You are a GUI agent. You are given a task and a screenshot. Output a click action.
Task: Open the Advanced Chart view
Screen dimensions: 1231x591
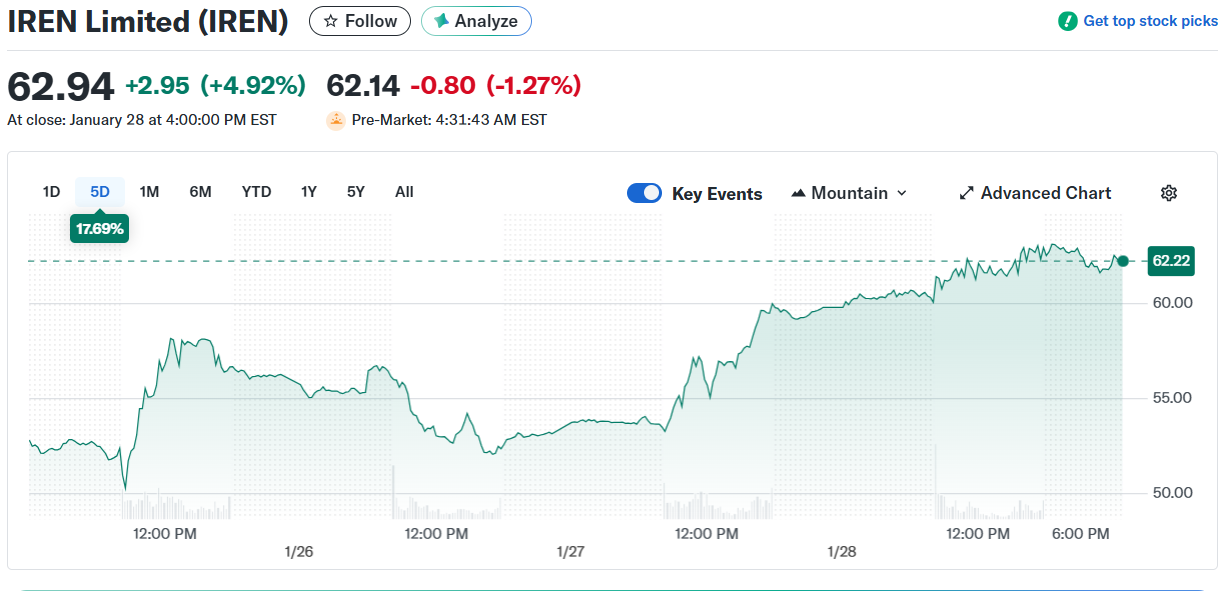[1045, 193]
